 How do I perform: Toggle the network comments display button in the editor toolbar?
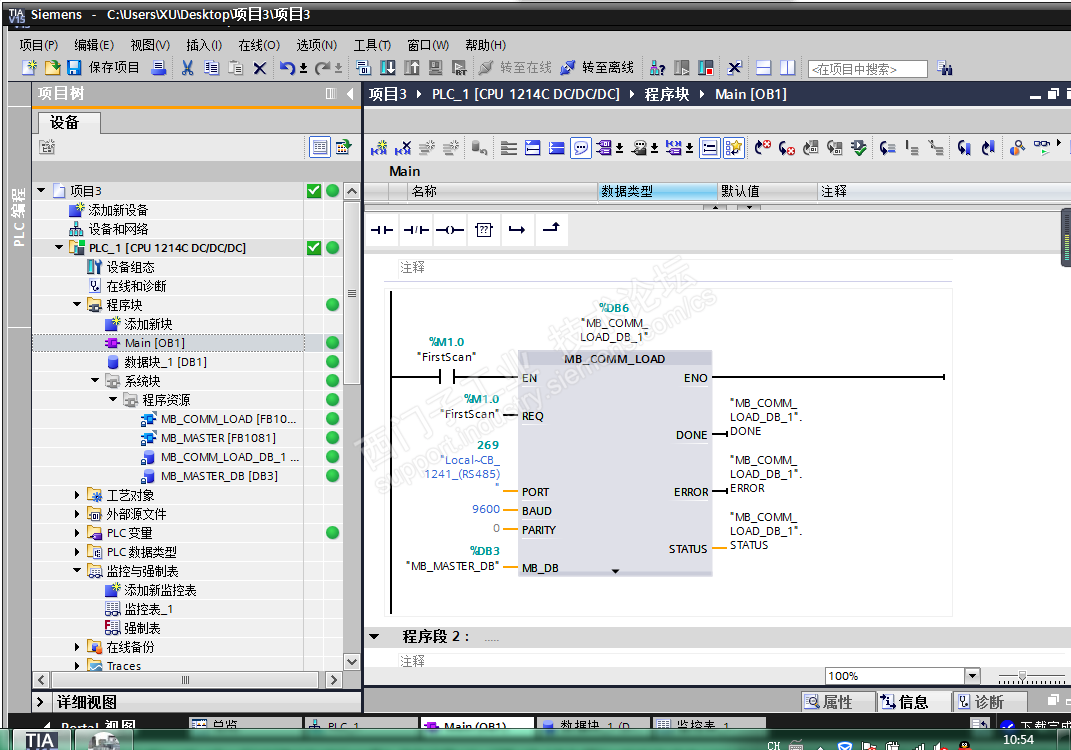(x=581, y=148)
